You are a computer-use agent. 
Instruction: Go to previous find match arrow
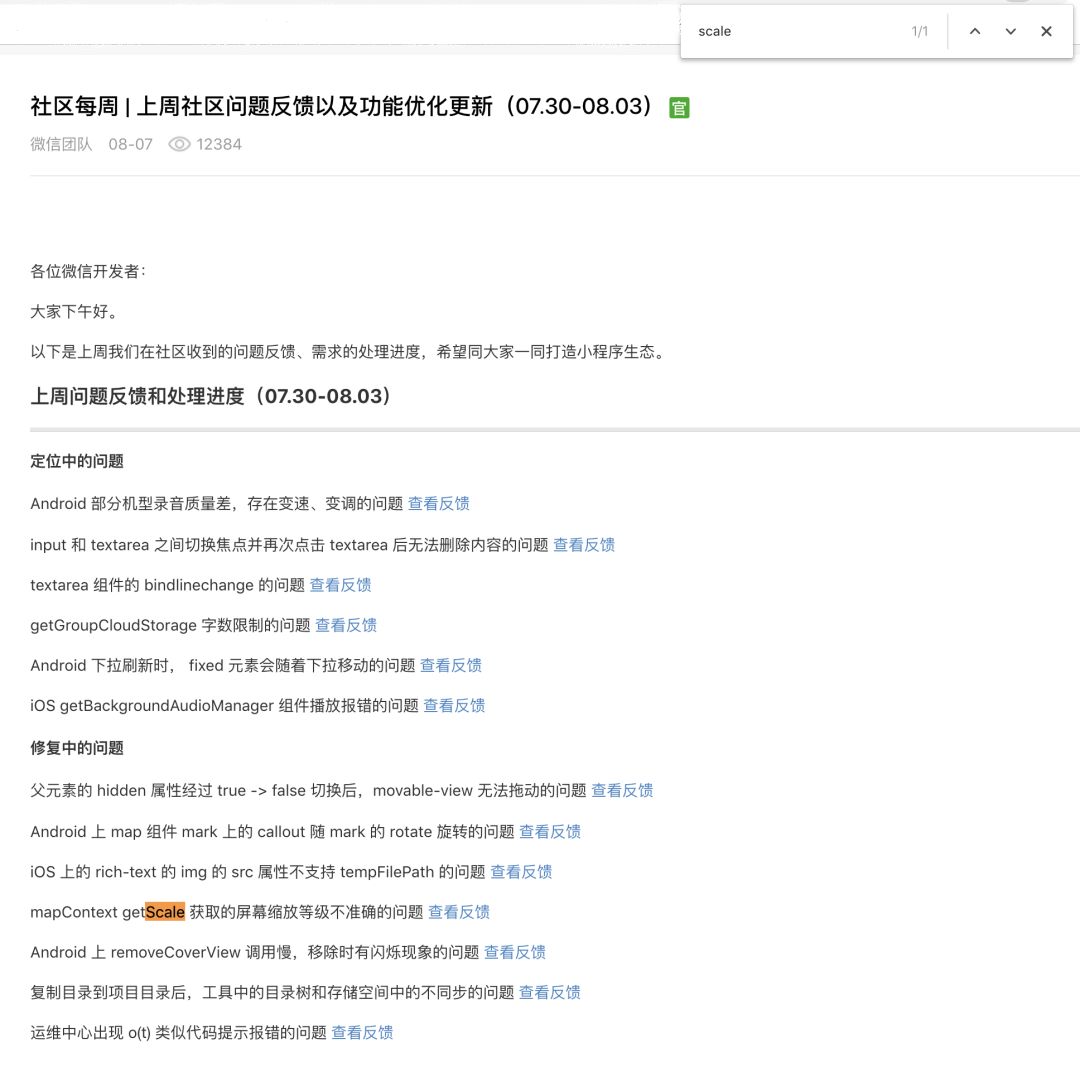pyautogui.click(x=975, y=31)
